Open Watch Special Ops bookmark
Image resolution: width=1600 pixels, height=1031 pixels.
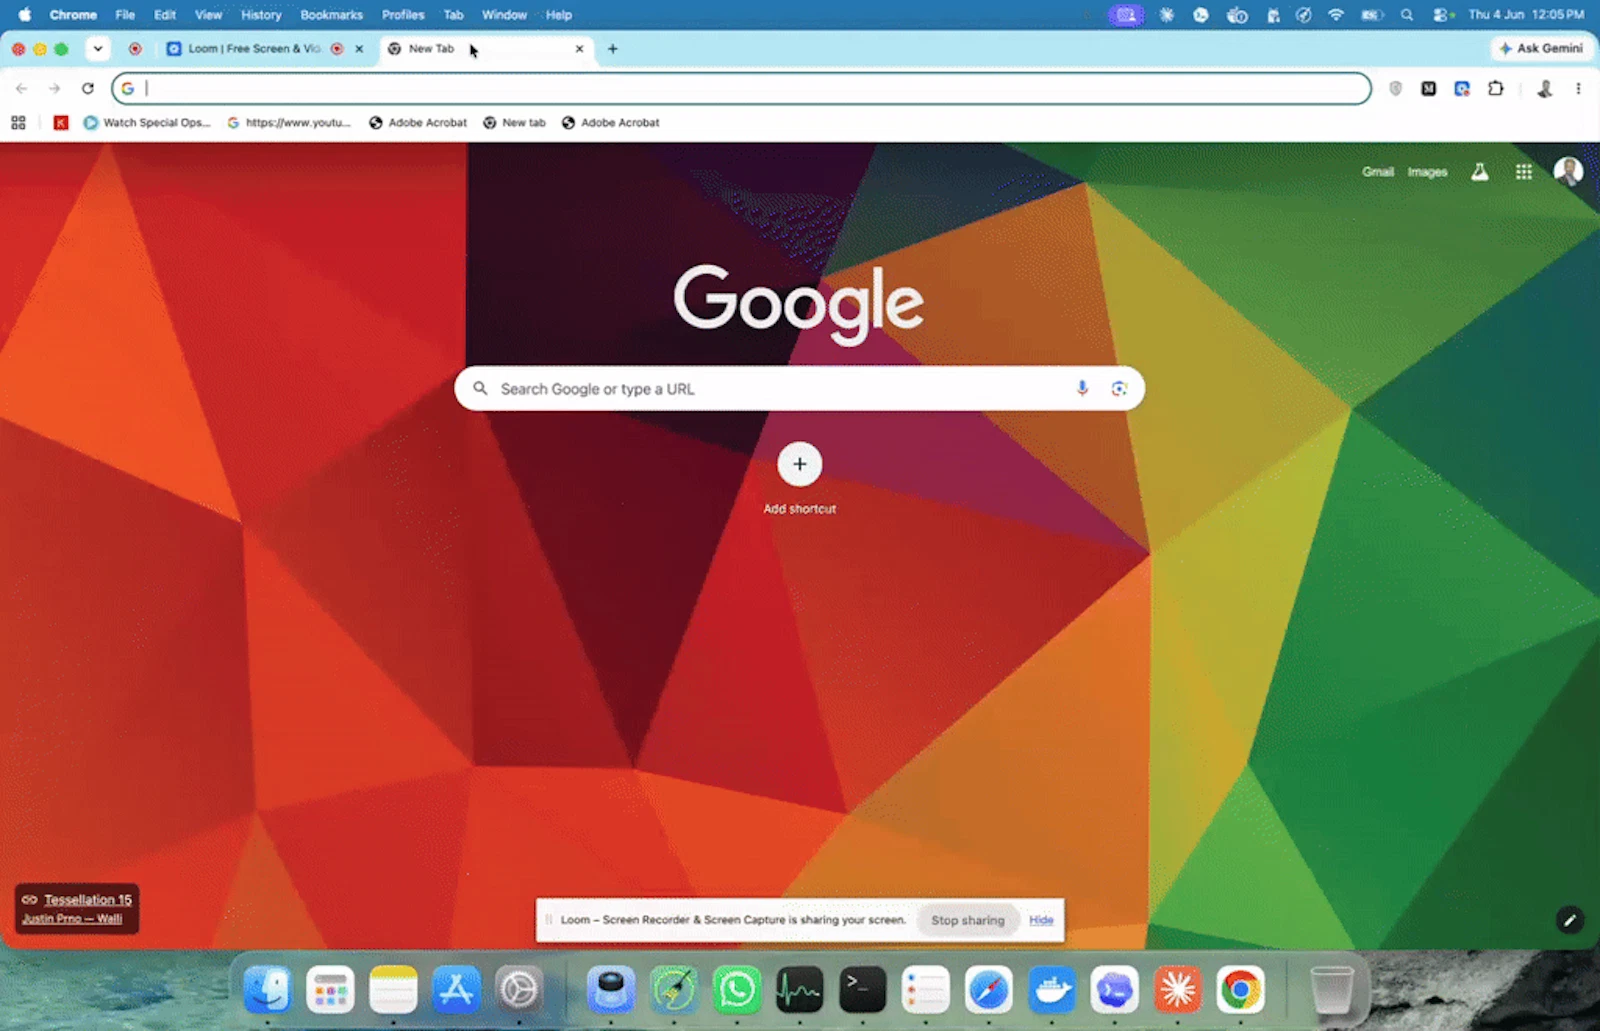pos(147,122)
